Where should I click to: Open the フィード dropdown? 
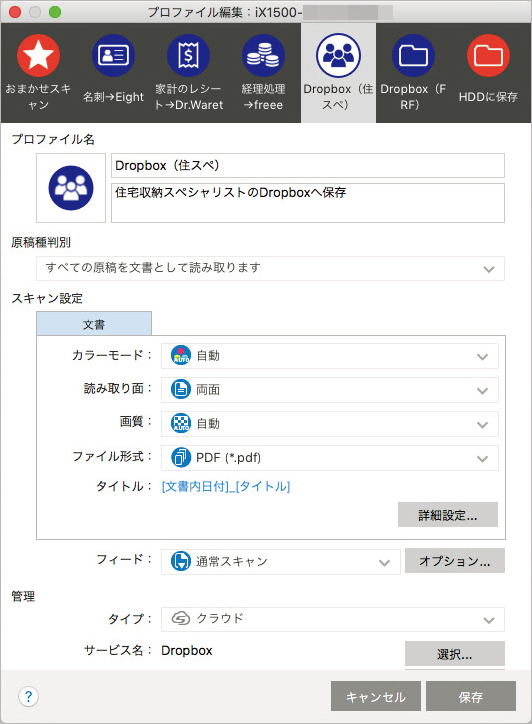pyautogui.click(x=280, y=561)
